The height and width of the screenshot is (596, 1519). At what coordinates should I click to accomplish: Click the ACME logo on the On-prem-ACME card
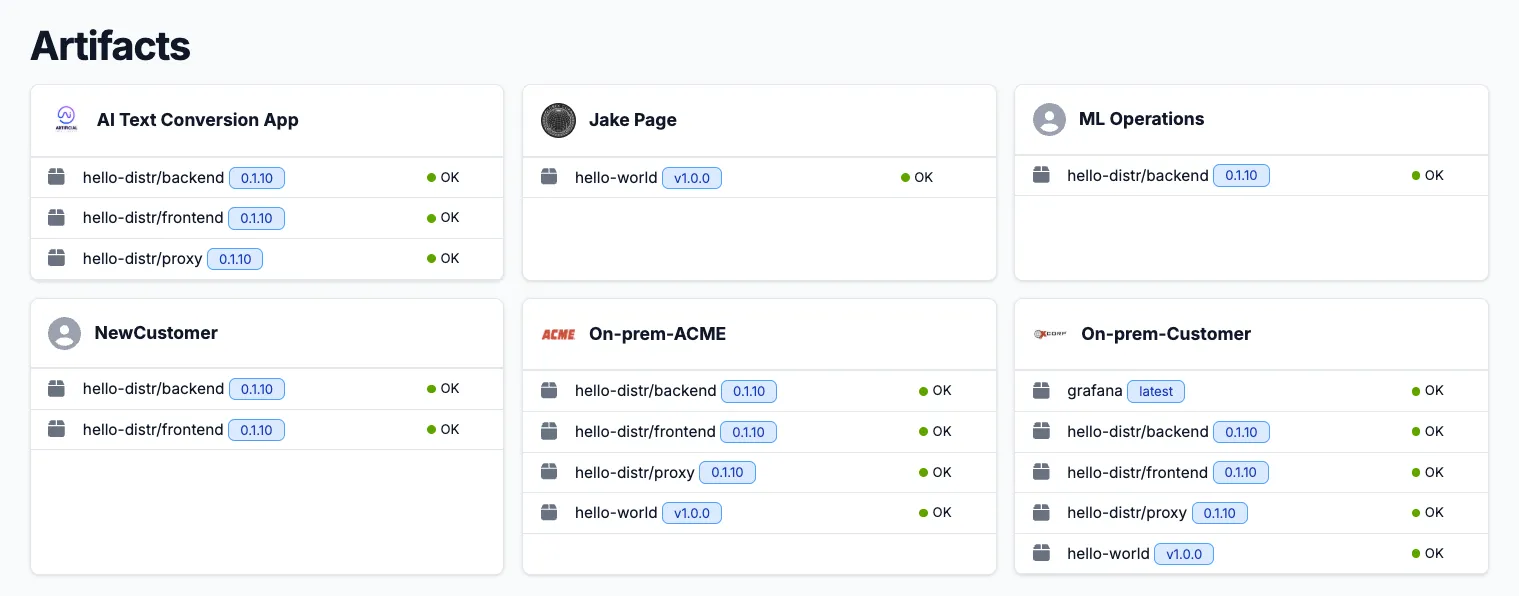click(x=558, y=334)
